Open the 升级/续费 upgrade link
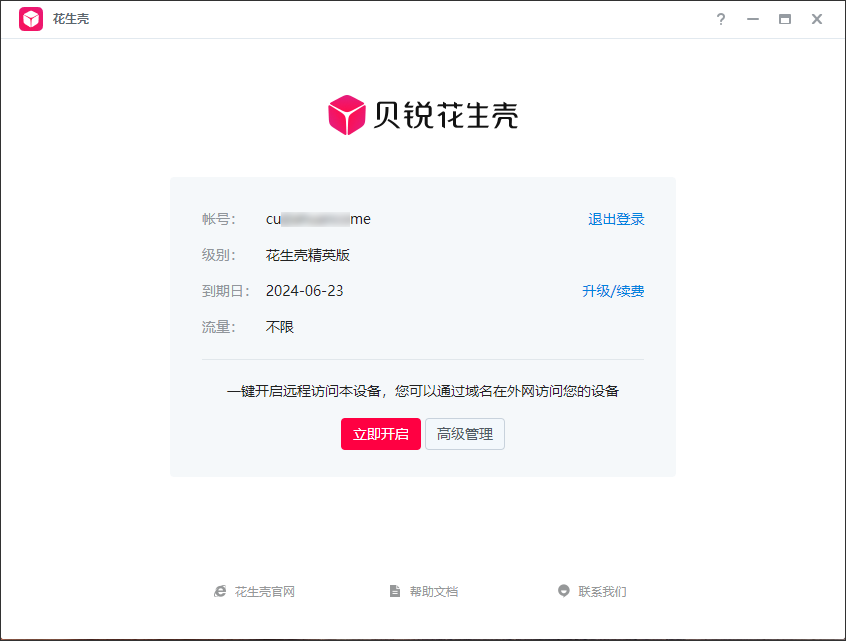846x641 pixels. pyautogui.click(x=613, y=291)
